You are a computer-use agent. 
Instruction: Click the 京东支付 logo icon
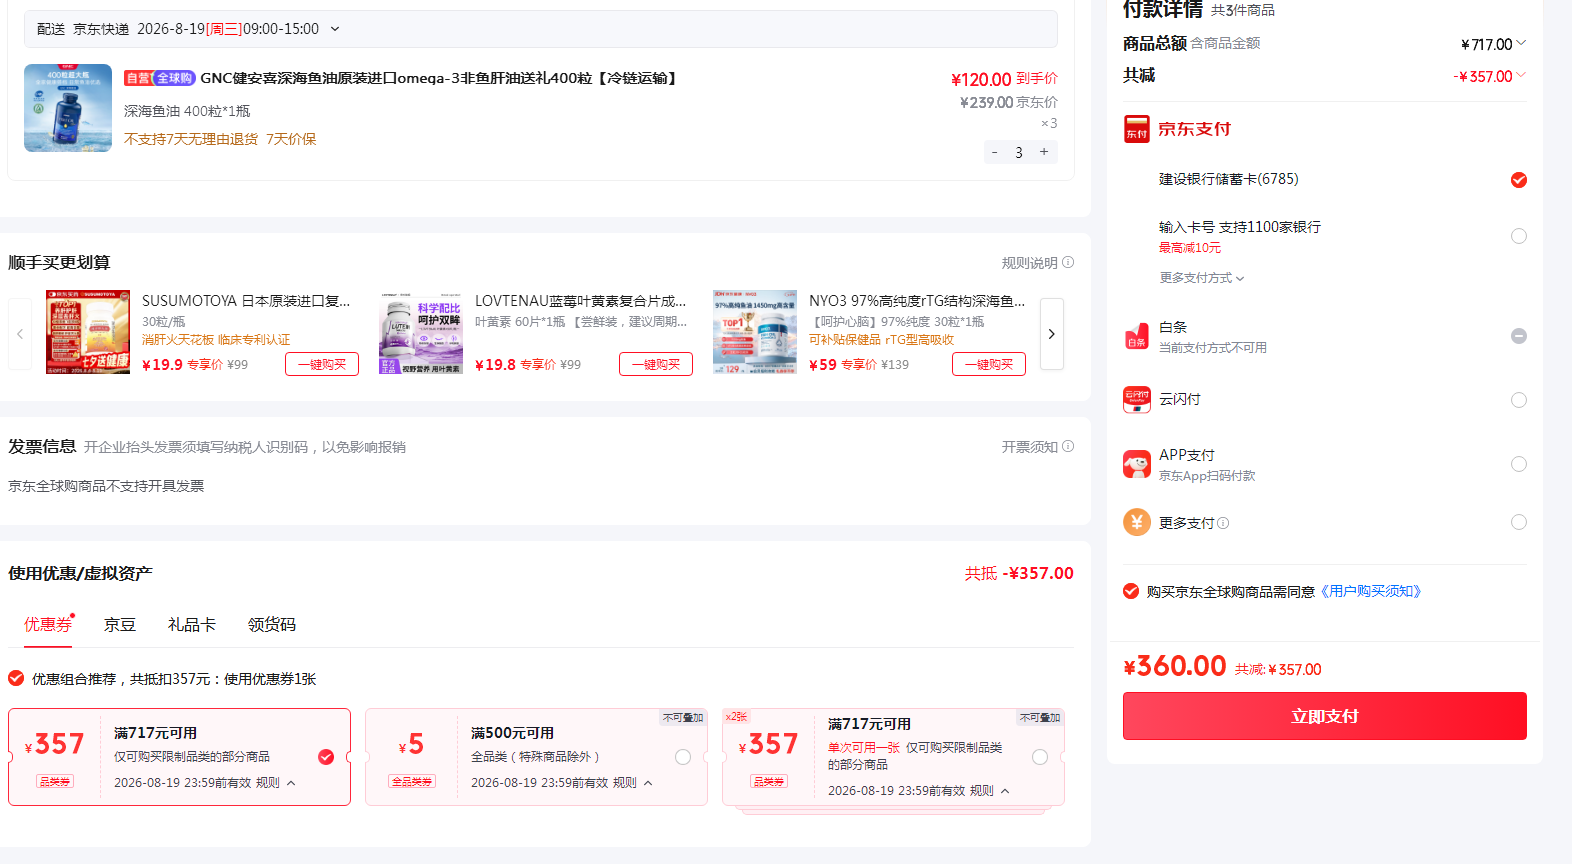[x=1137, y=130]
